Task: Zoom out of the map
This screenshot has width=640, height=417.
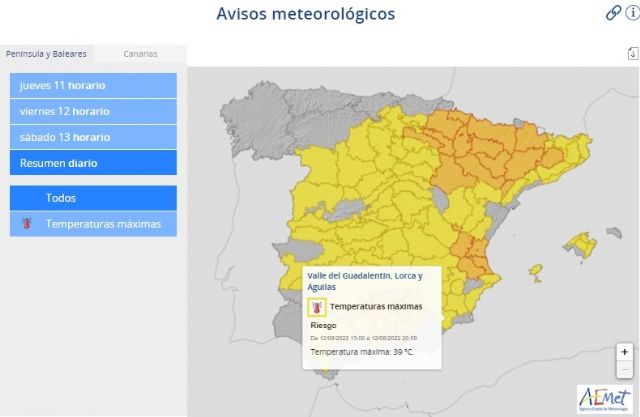Action: [624, 370]
